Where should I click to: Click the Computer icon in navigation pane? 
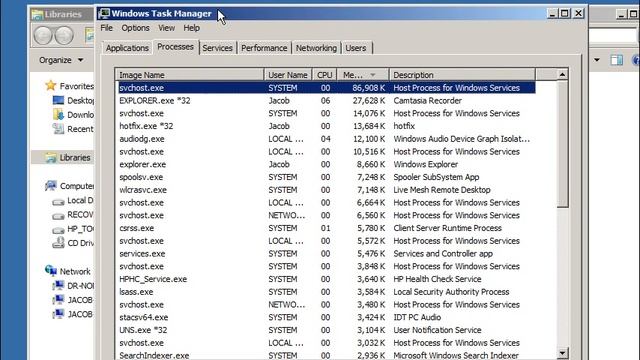pos(51,186)
